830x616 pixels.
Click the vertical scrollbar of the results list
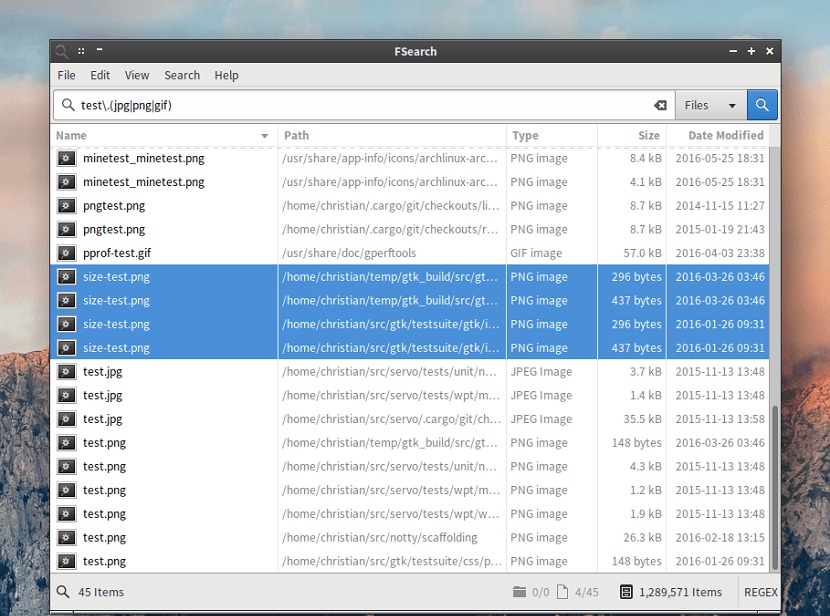tap(775, 487)
